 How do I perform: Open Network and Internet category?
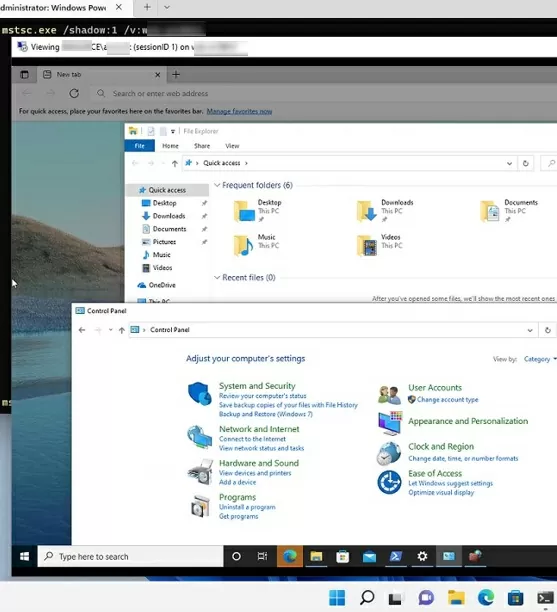[259, 429]
